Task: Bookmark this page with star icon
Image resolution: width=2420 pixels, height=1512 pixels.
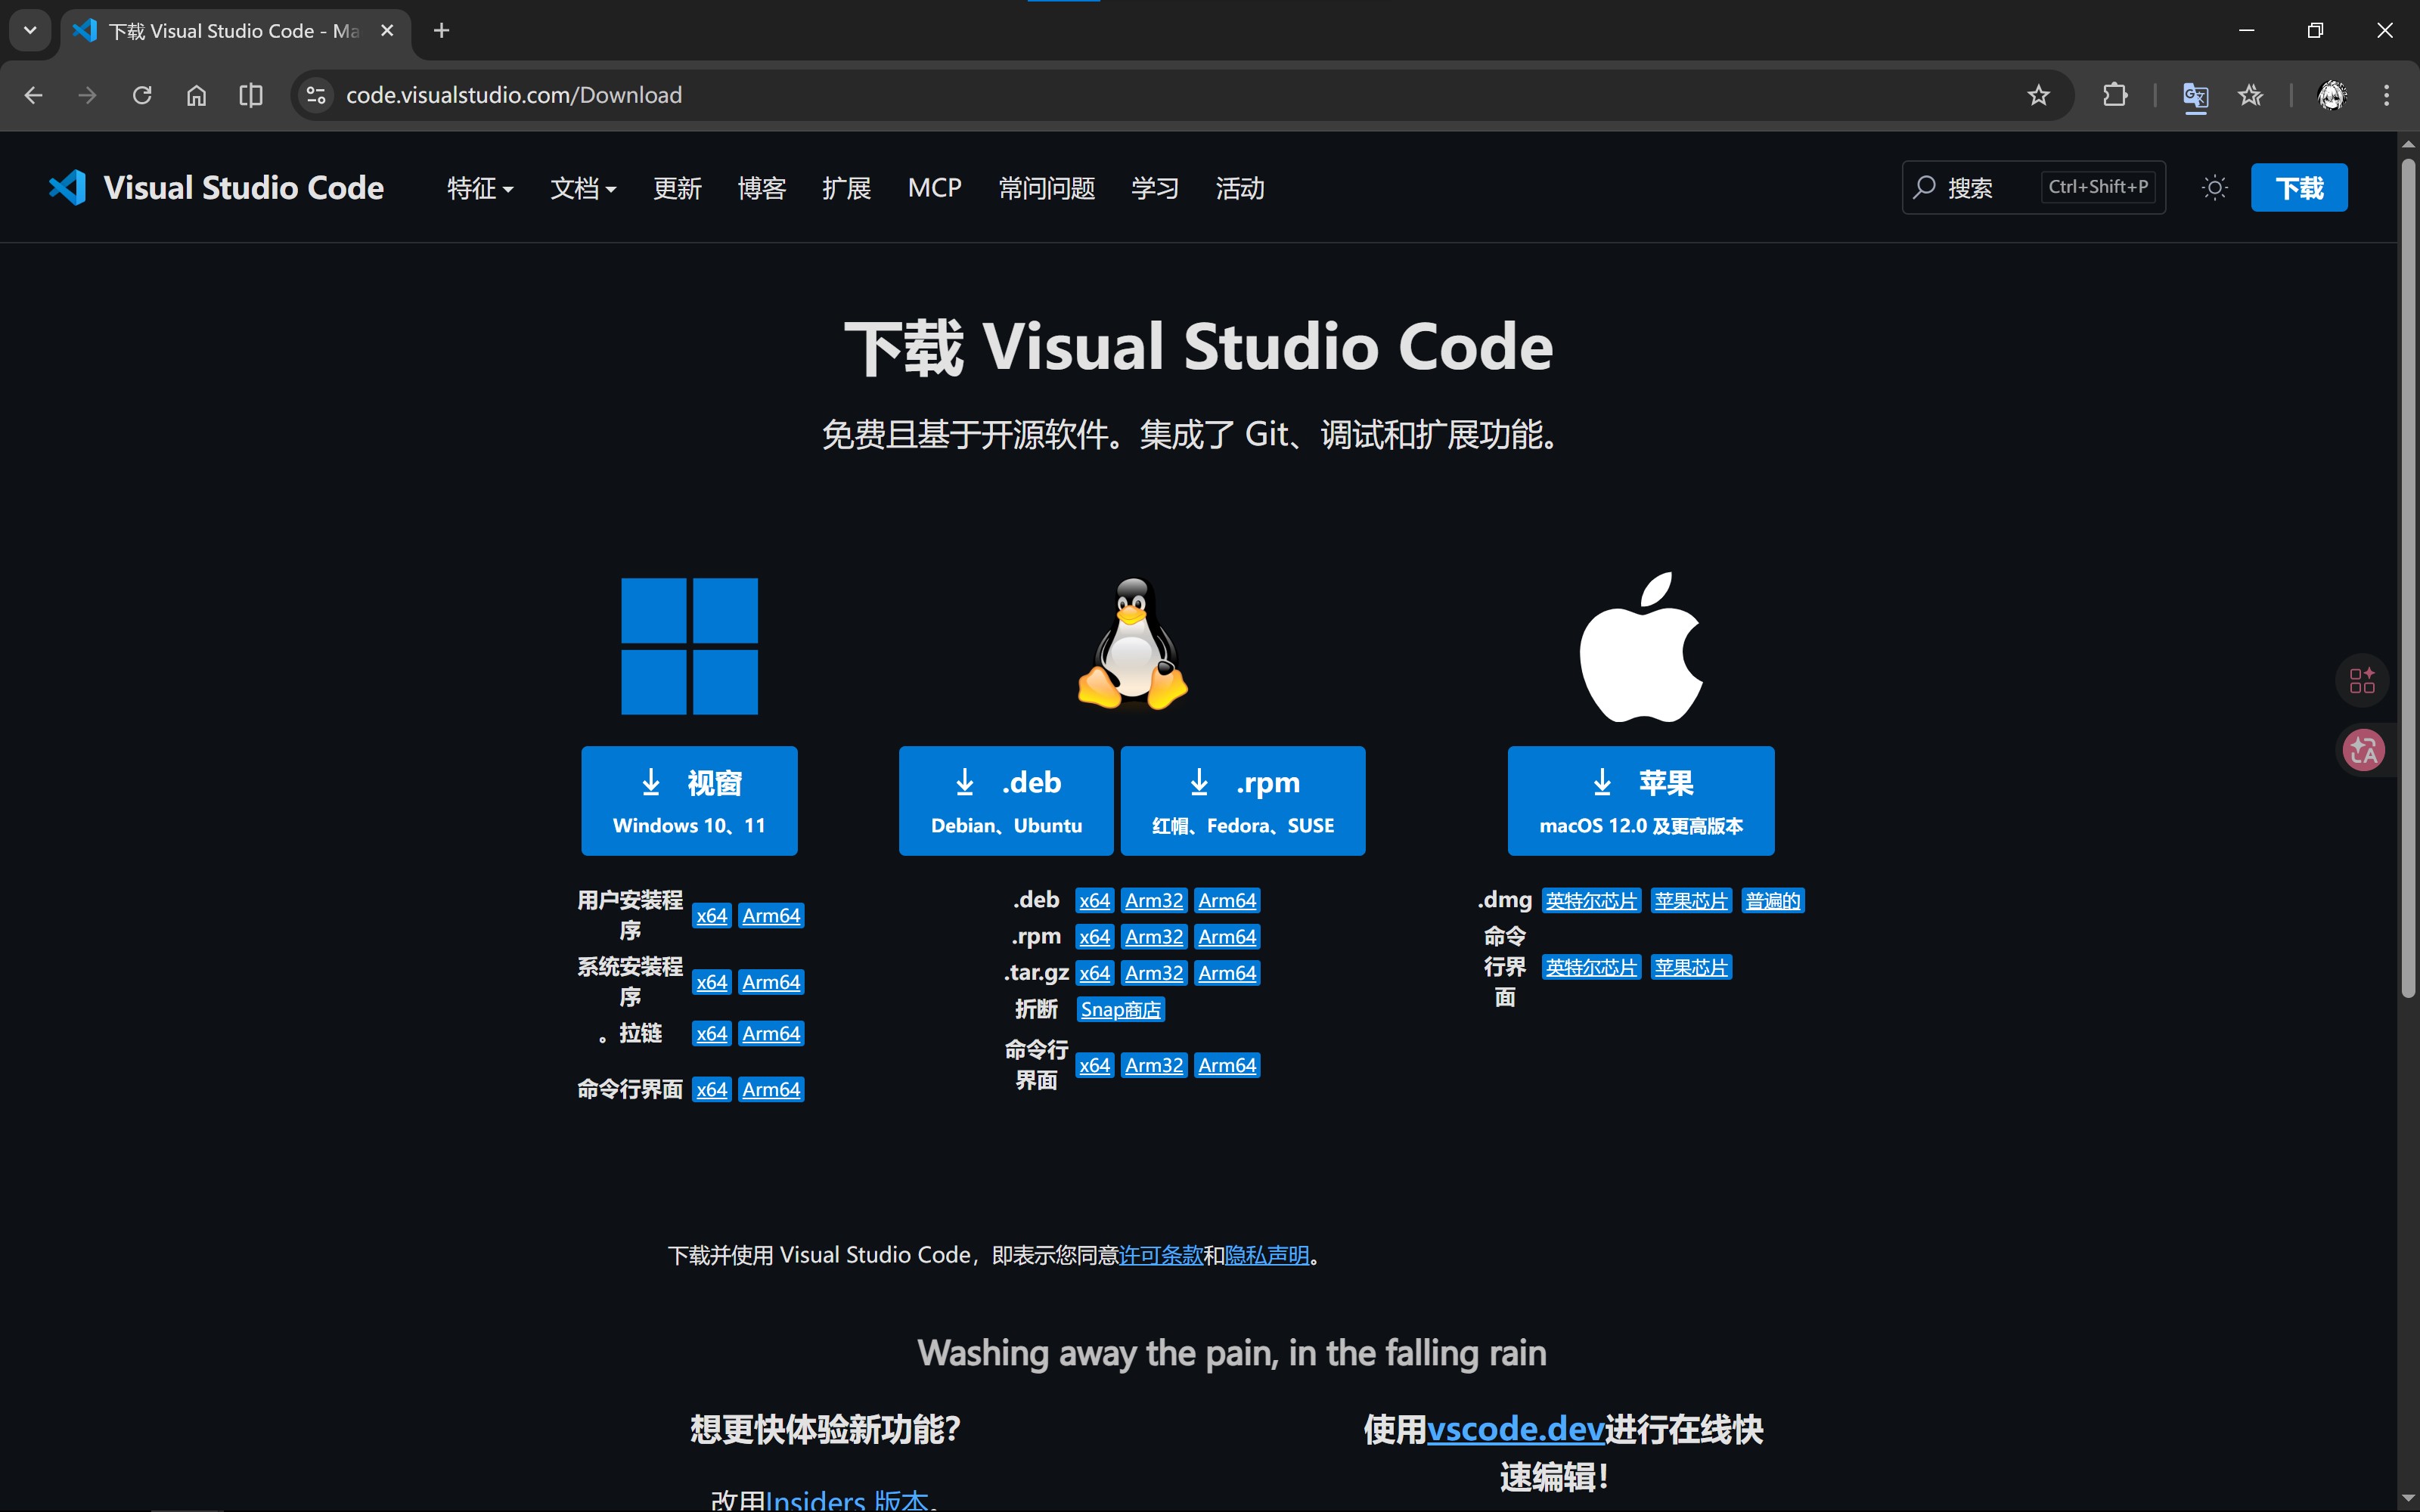Action: (x=2039, y=95)
